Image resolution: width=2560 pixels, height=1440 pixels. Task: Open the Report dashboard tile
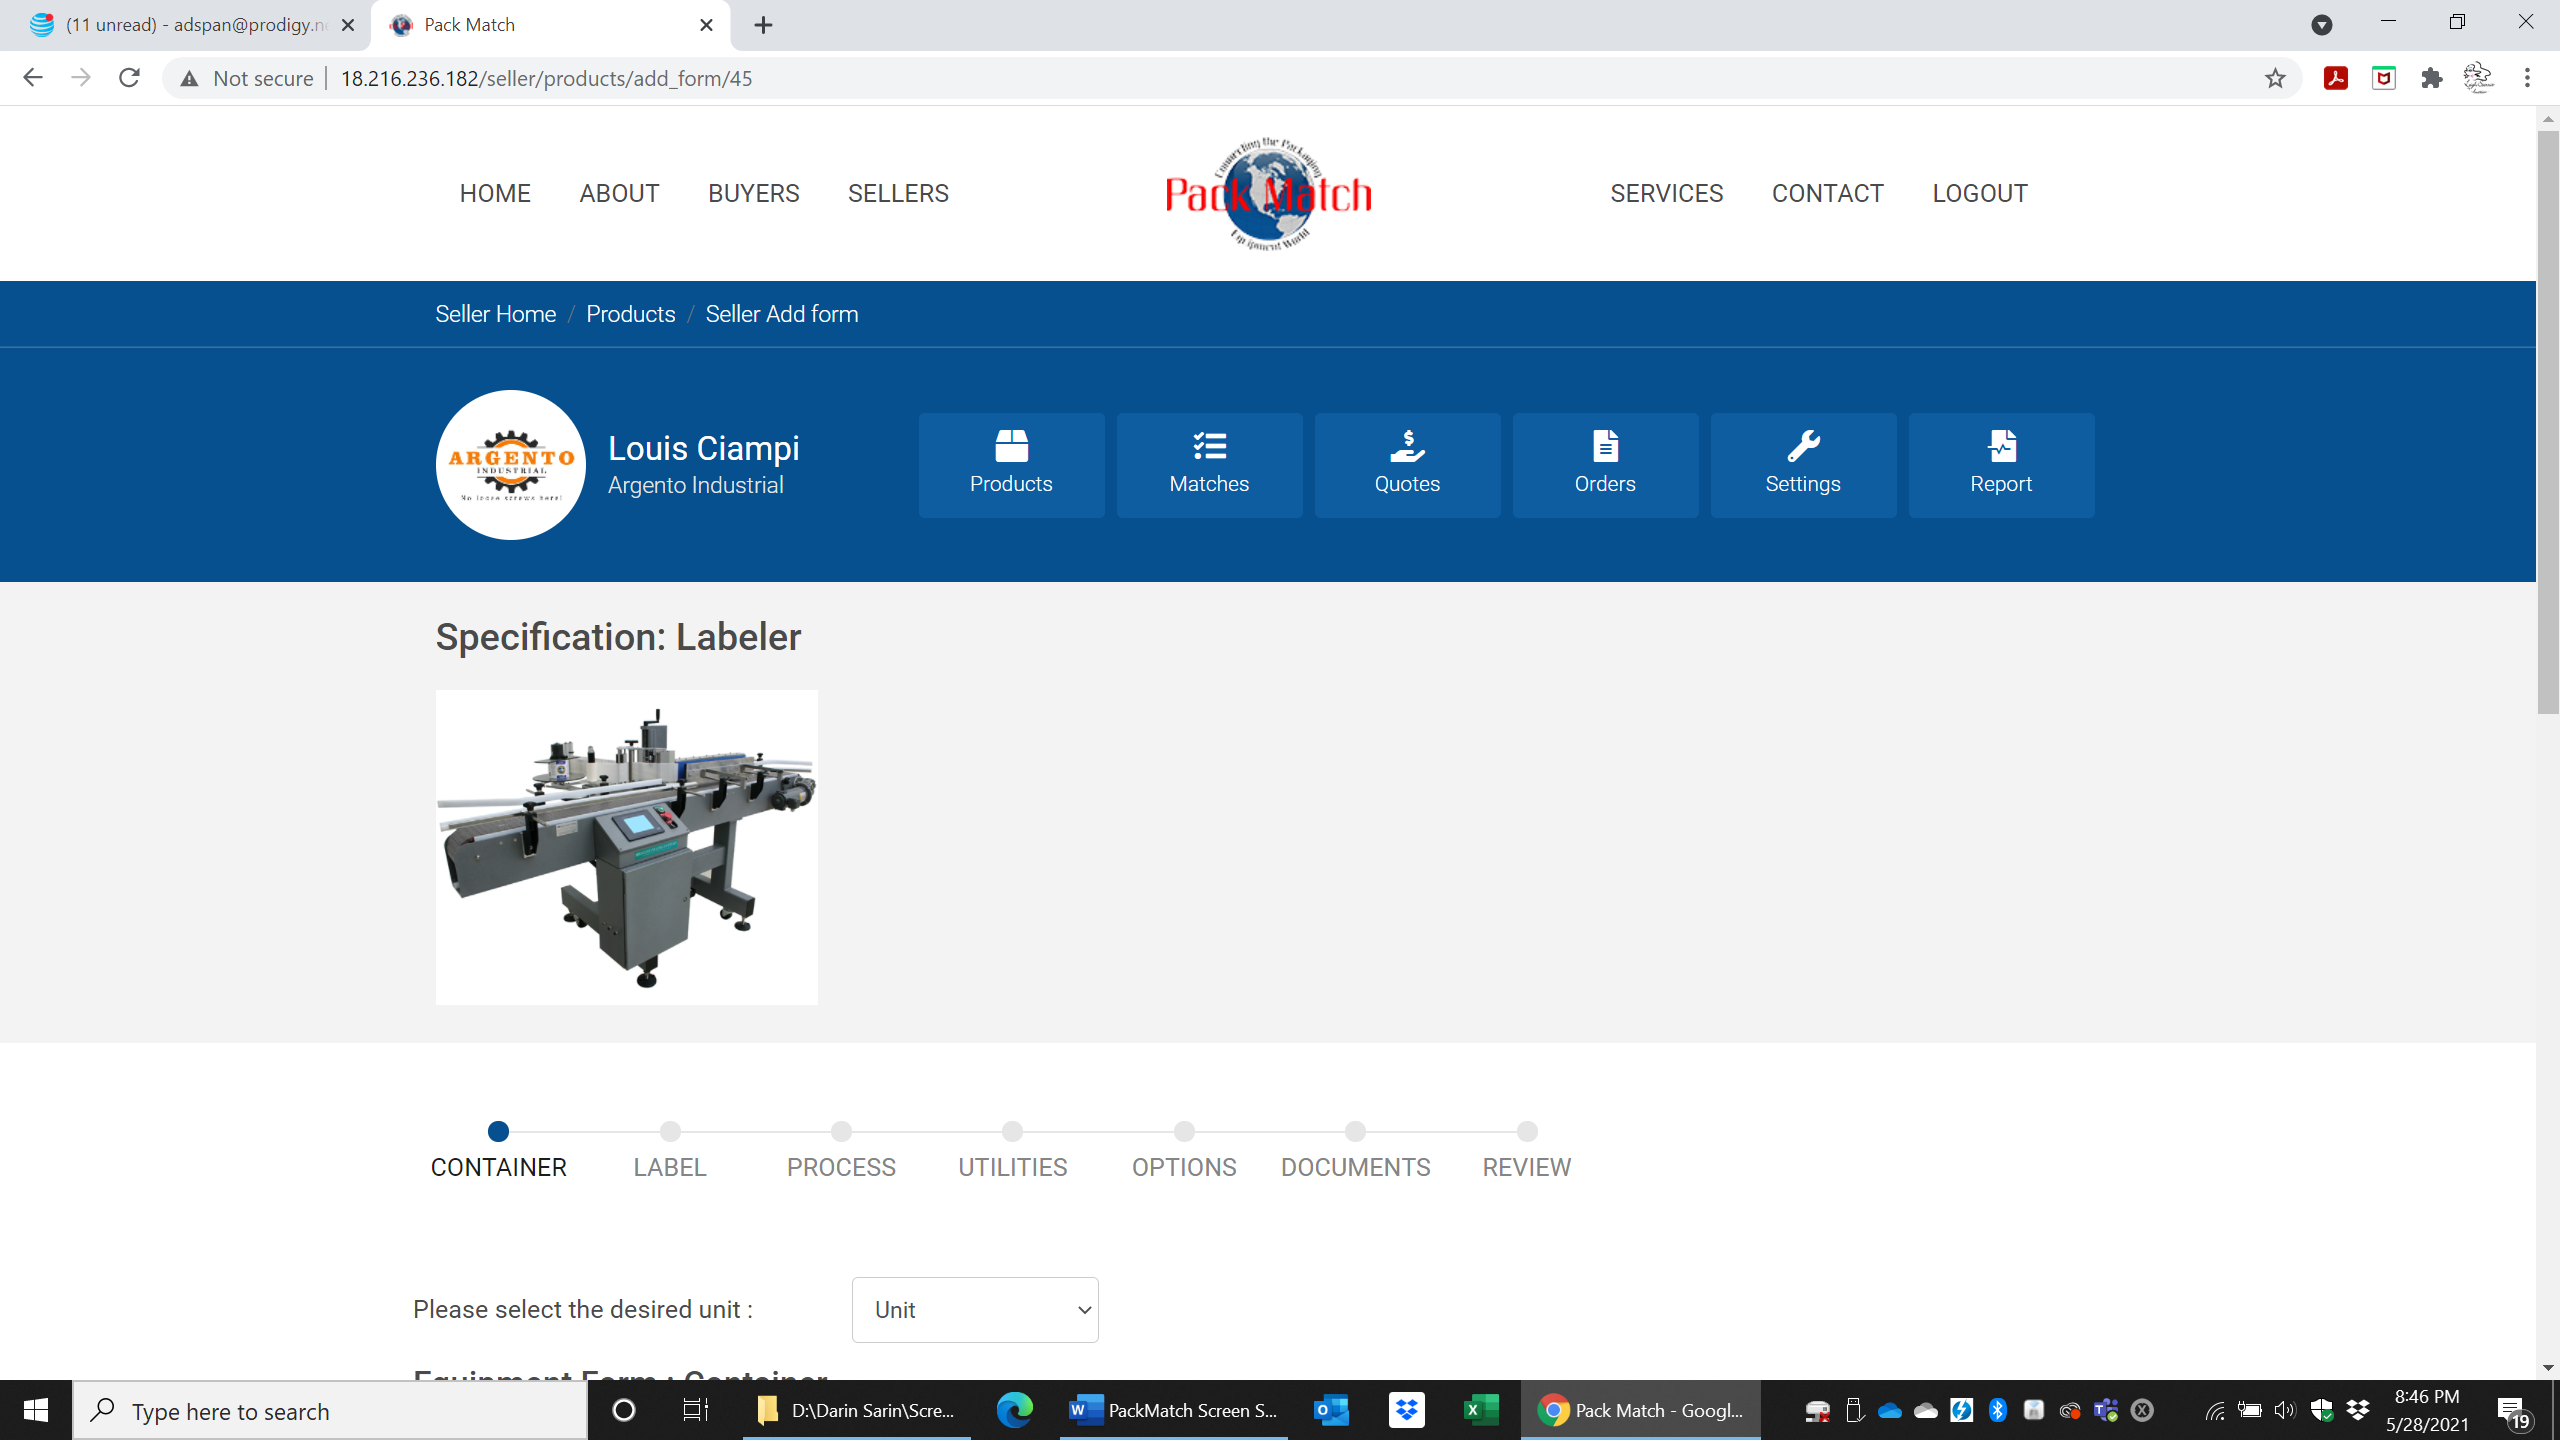point(2001,464)
